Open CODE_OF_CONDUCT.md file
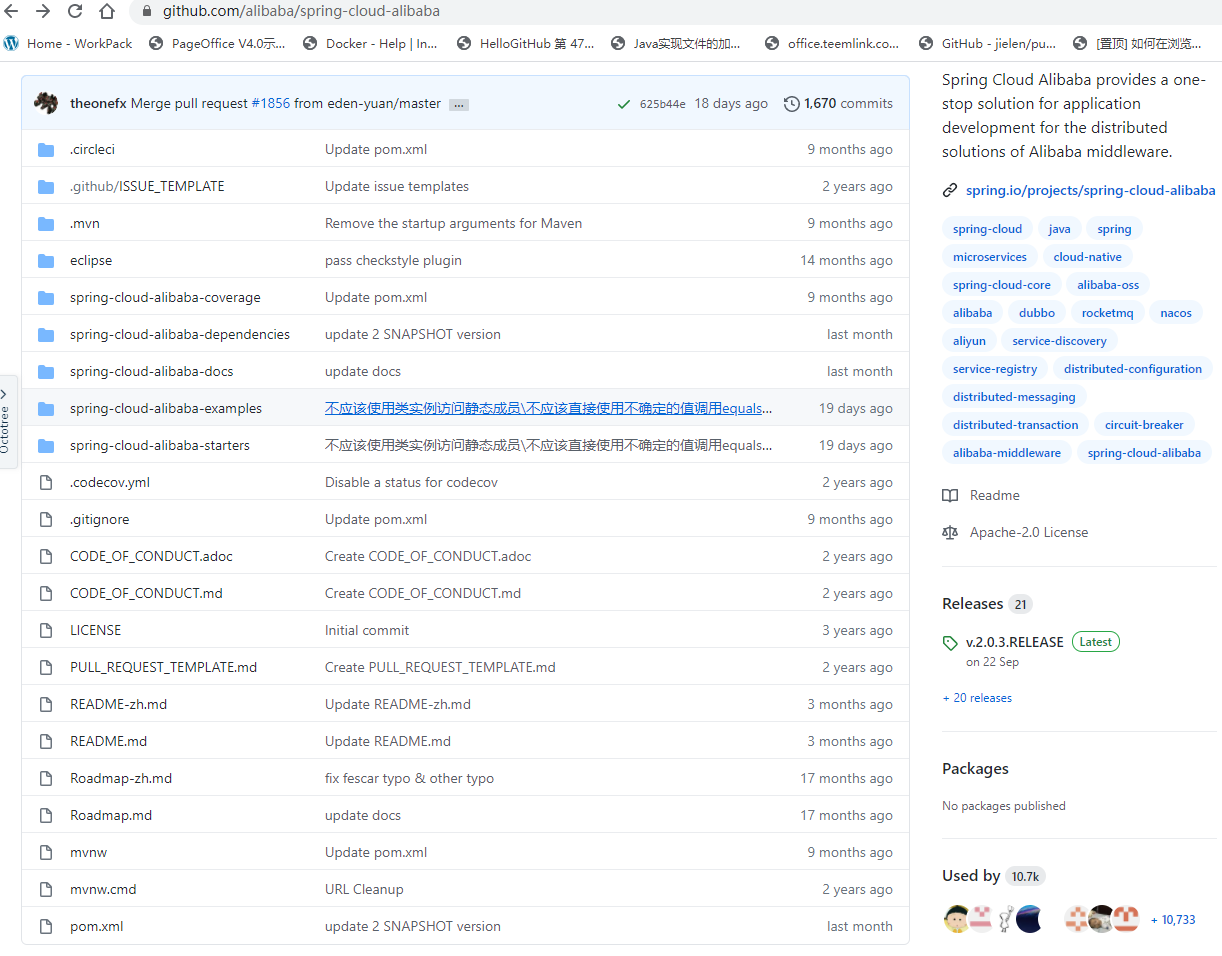This screenshot has height=956, width=1222. coord(146,593)
